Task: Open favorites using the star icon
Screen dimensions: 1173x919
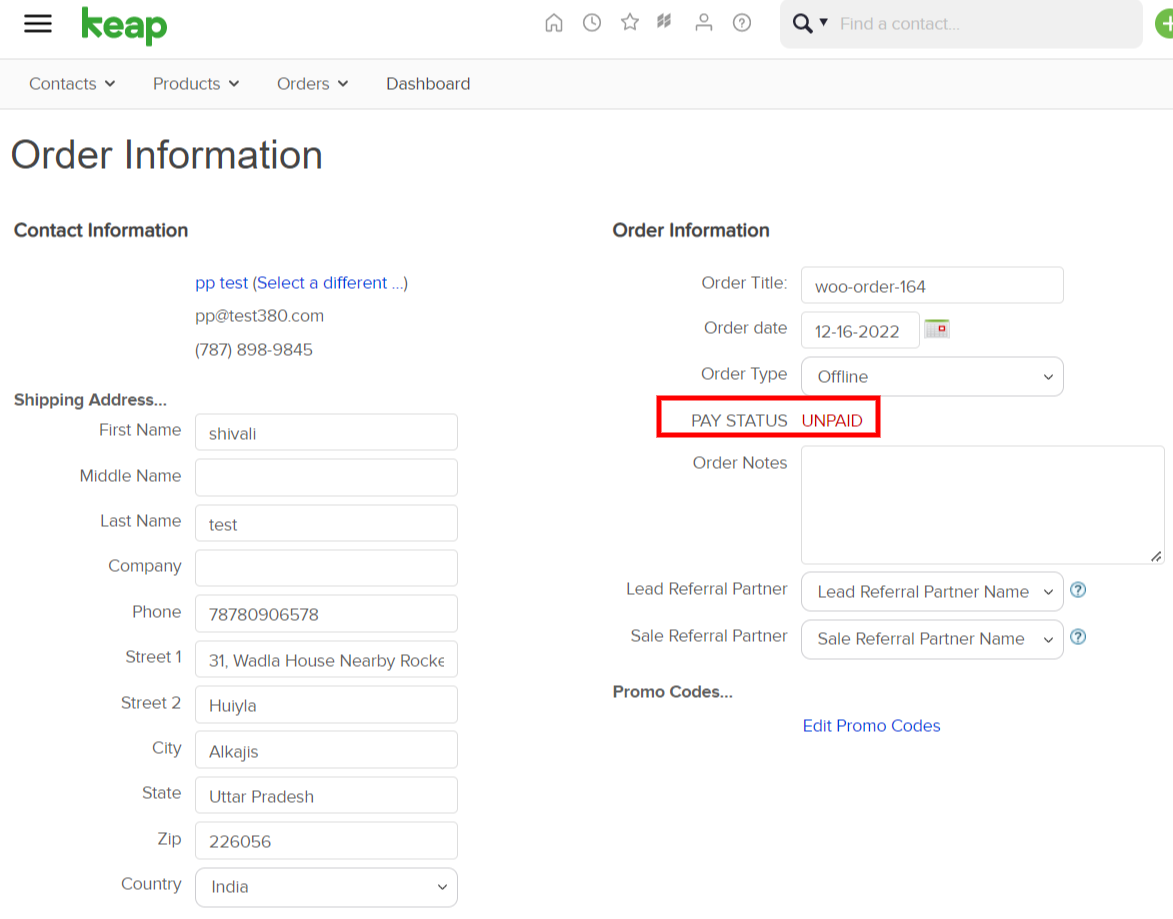Action: pos(629,22)
